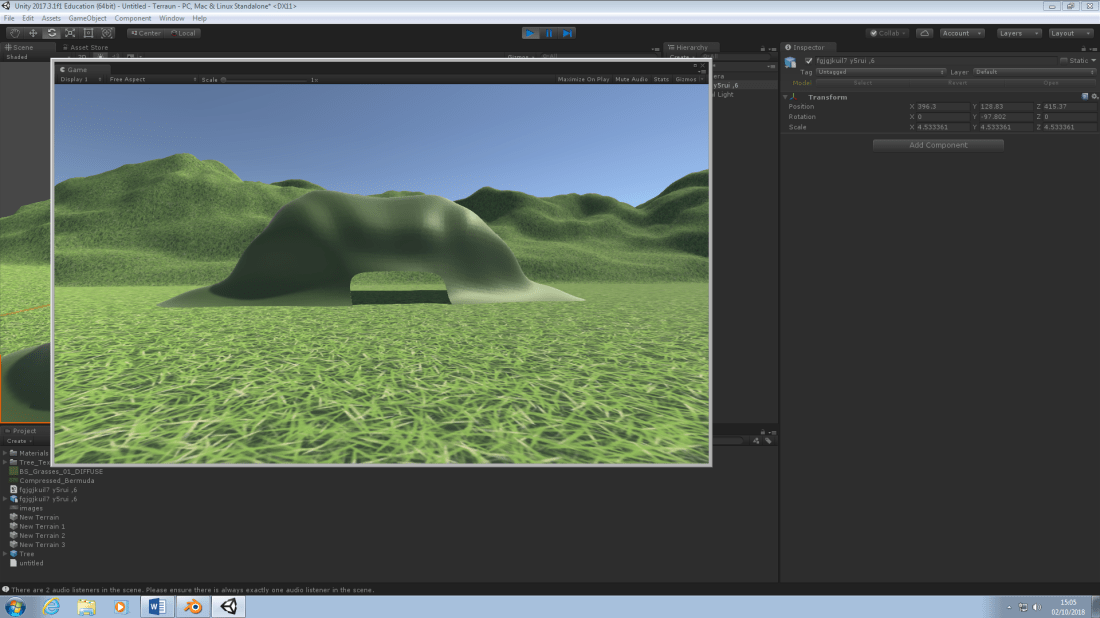
Task: Choose the Scale tool
Action: 70,33
